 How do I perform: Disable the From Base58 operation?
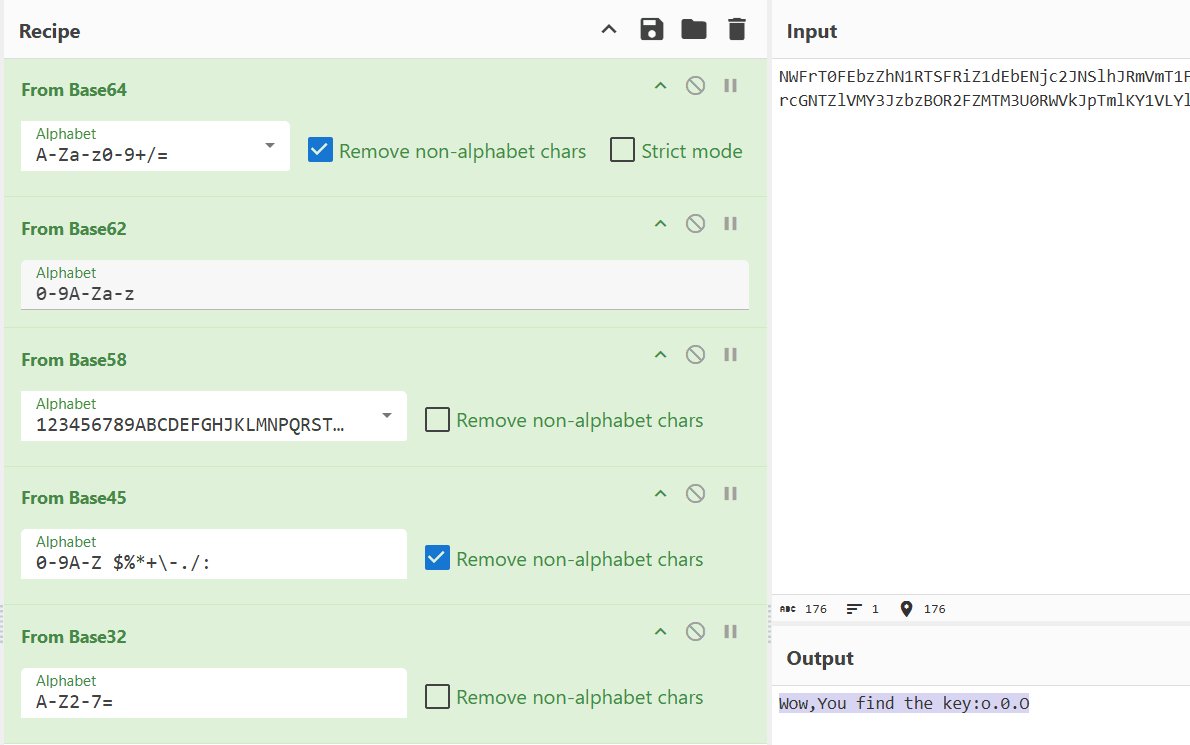point(695,355)
